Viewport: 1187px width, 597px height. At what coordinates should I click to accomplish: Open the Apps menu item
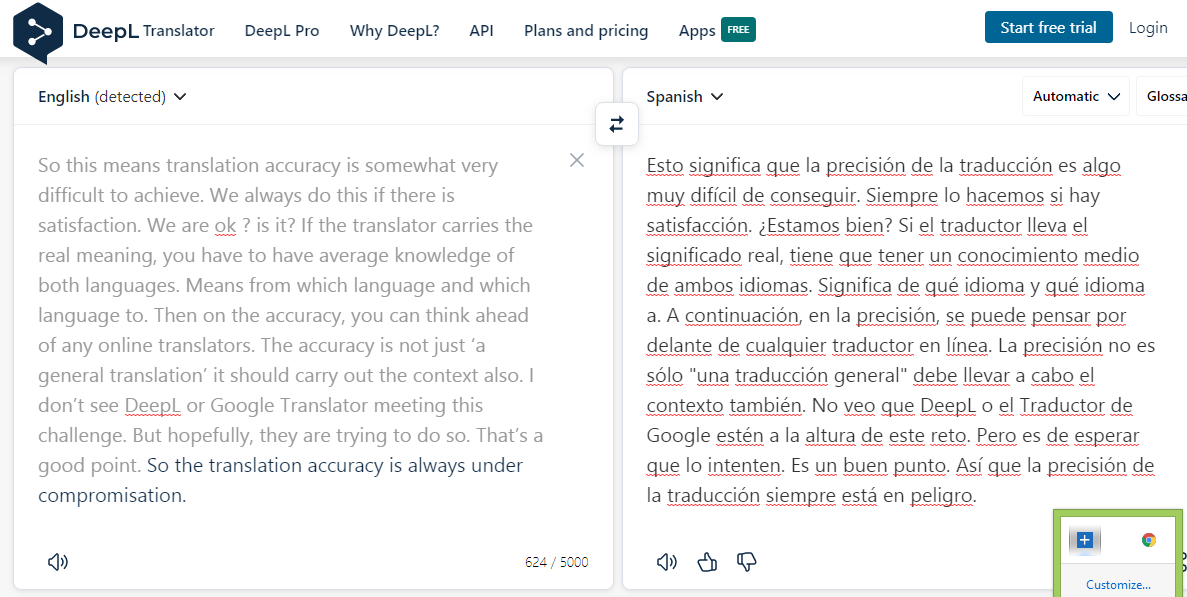point(697,31)
